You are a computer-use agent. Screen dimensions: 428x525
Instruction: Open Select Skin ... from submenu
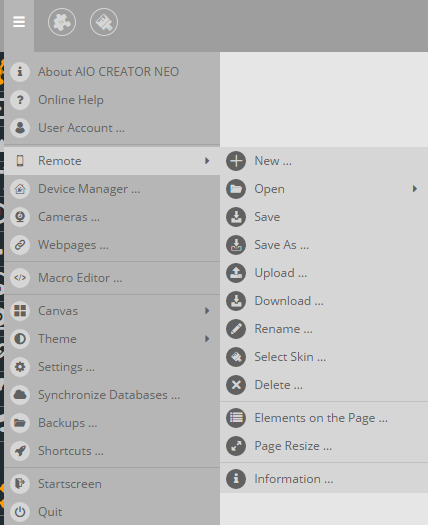tap(324, 357)
